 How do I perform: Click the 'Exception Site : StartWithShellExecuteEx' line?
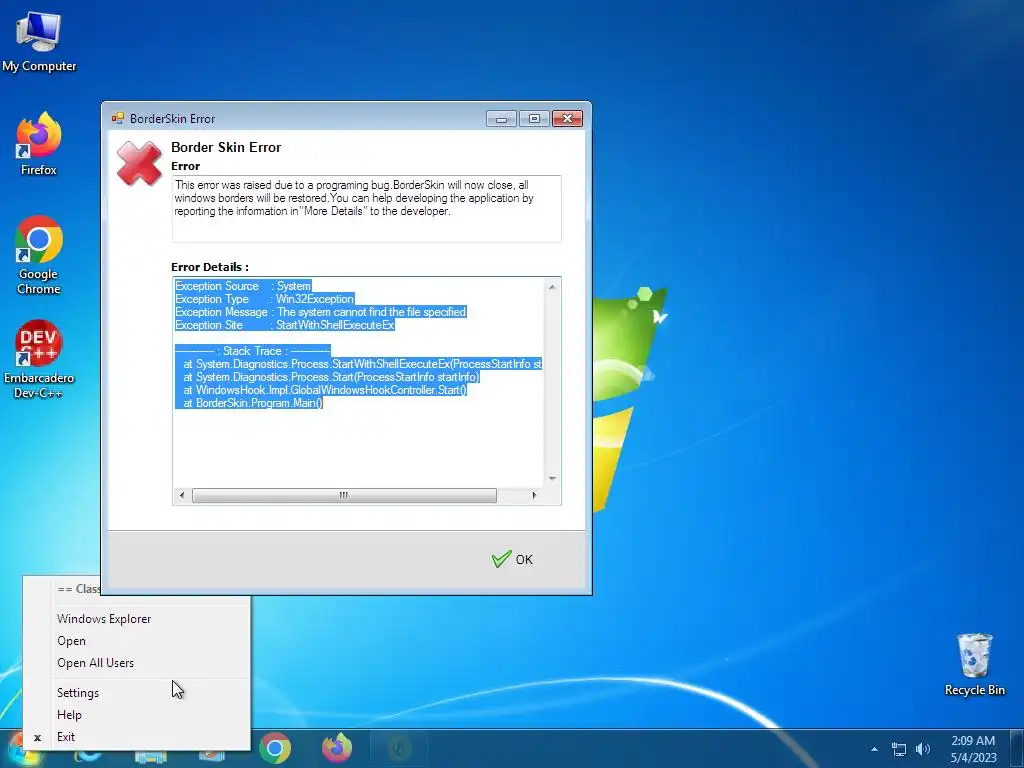(285, 325)
